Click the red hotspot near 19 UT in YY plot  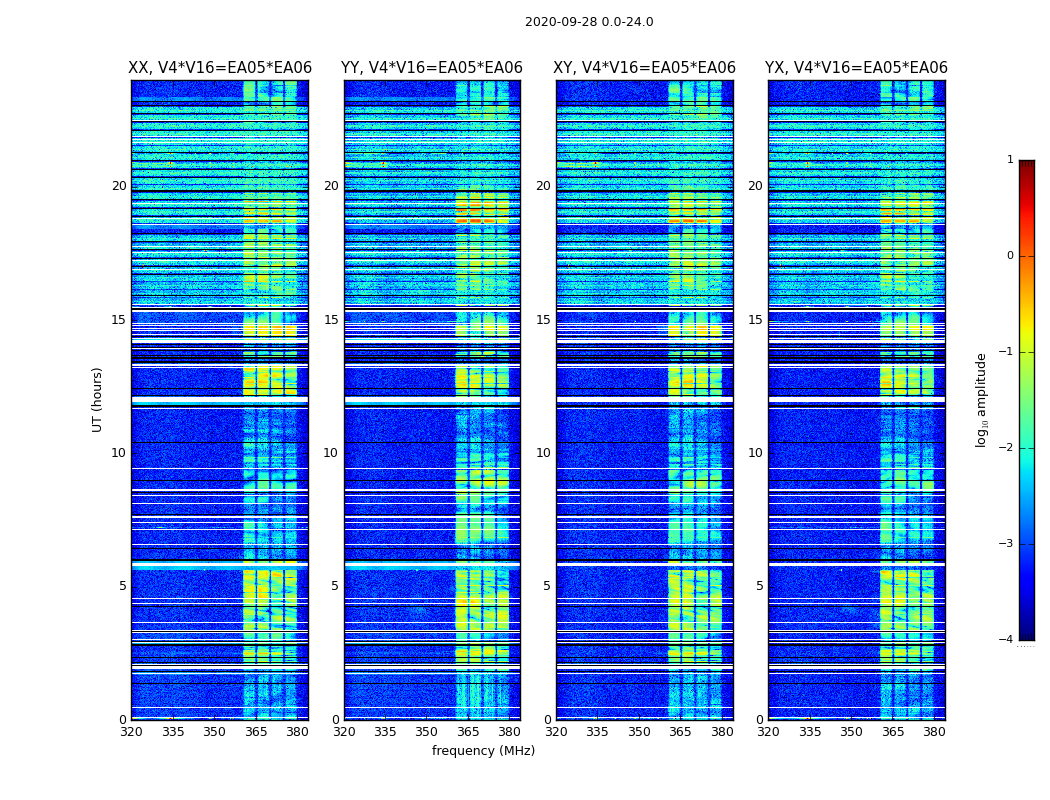coord(475,220)
